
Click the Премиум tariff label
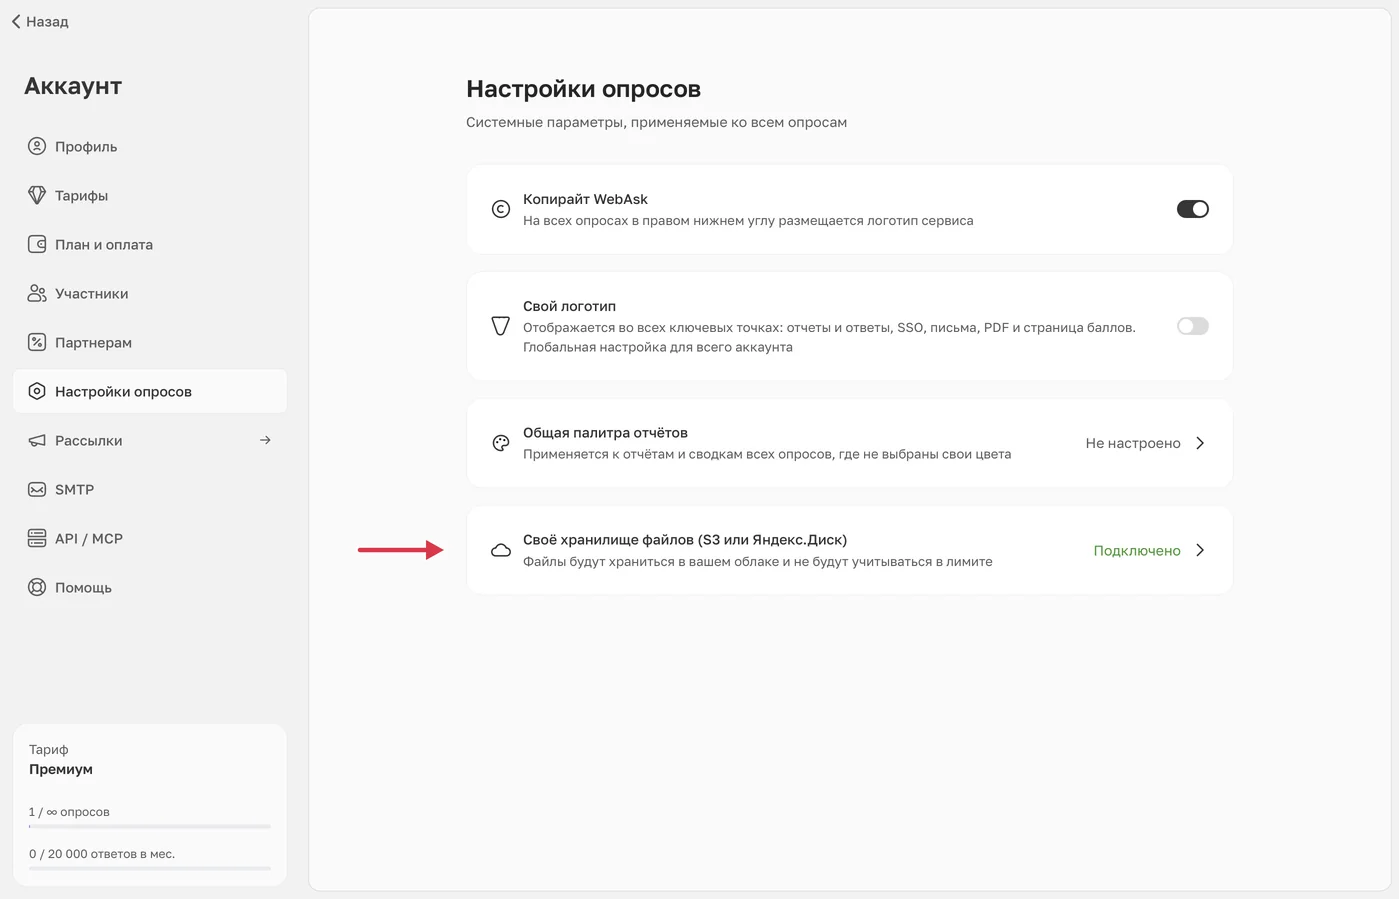point(61,769)
